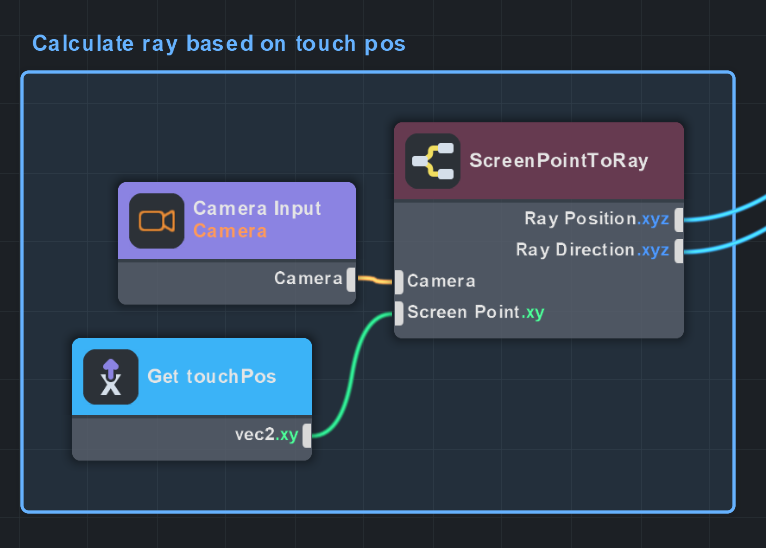Screen dimensions: 766x548
Task: Select the Camera Input node title
Action: point(257,209)
